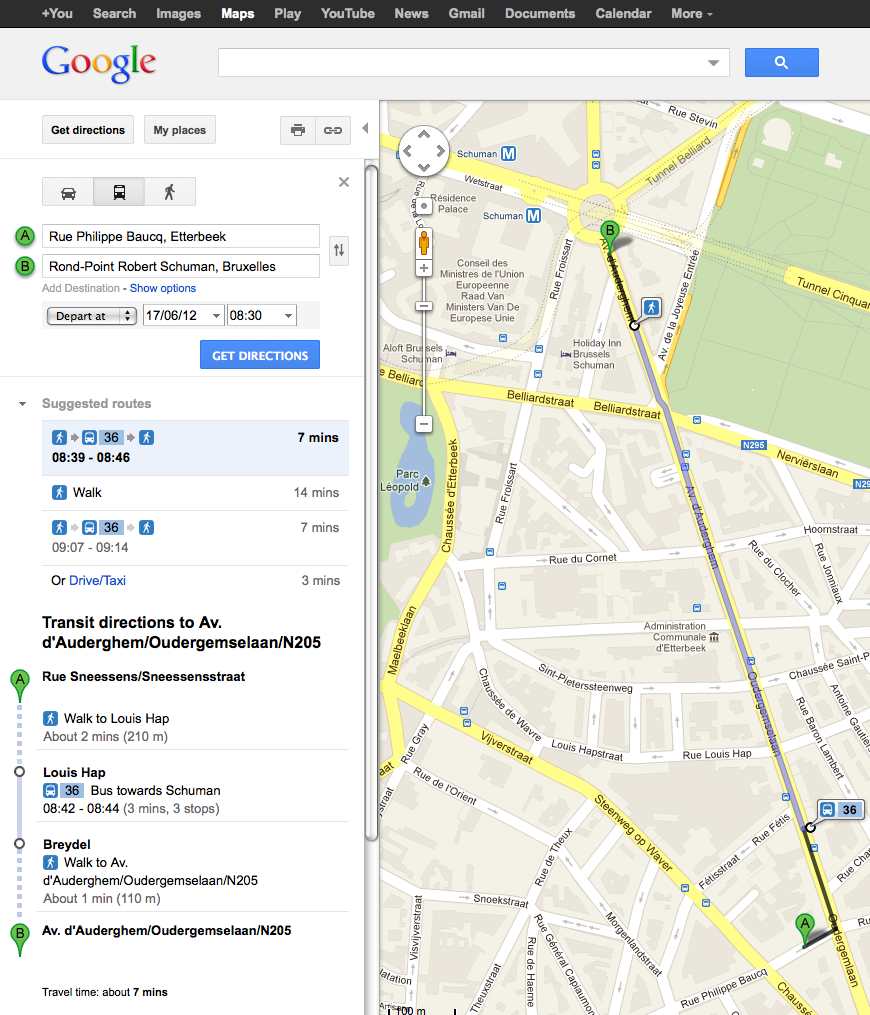Image resolution: width=870 pixels, height=1015 pixels.
Task: Collapse the Suggested routes triangle
Action: 23,404
